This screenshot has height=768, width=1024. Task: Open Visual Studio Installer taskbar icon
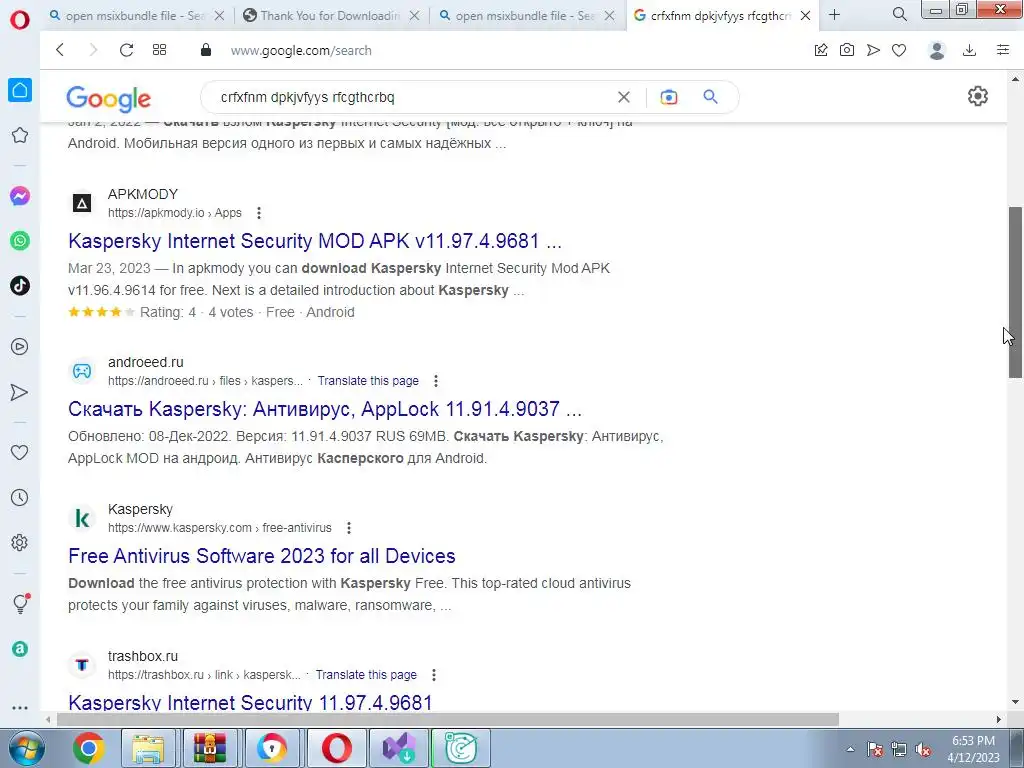(399, 749)
